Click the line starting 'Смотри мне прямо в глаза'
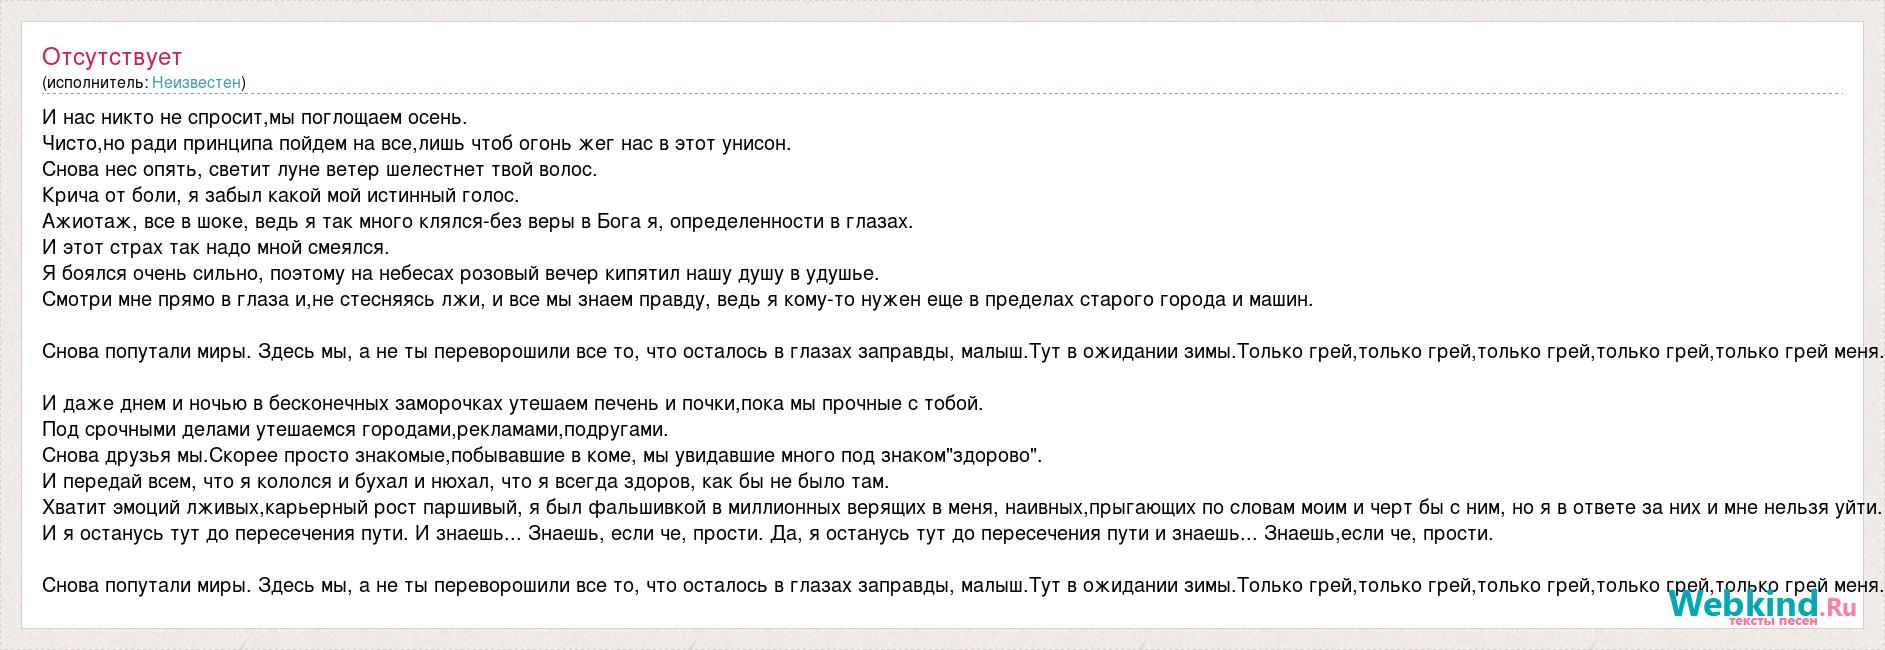The width and height of the screenshot is (1885, 650). coord(678,300)
